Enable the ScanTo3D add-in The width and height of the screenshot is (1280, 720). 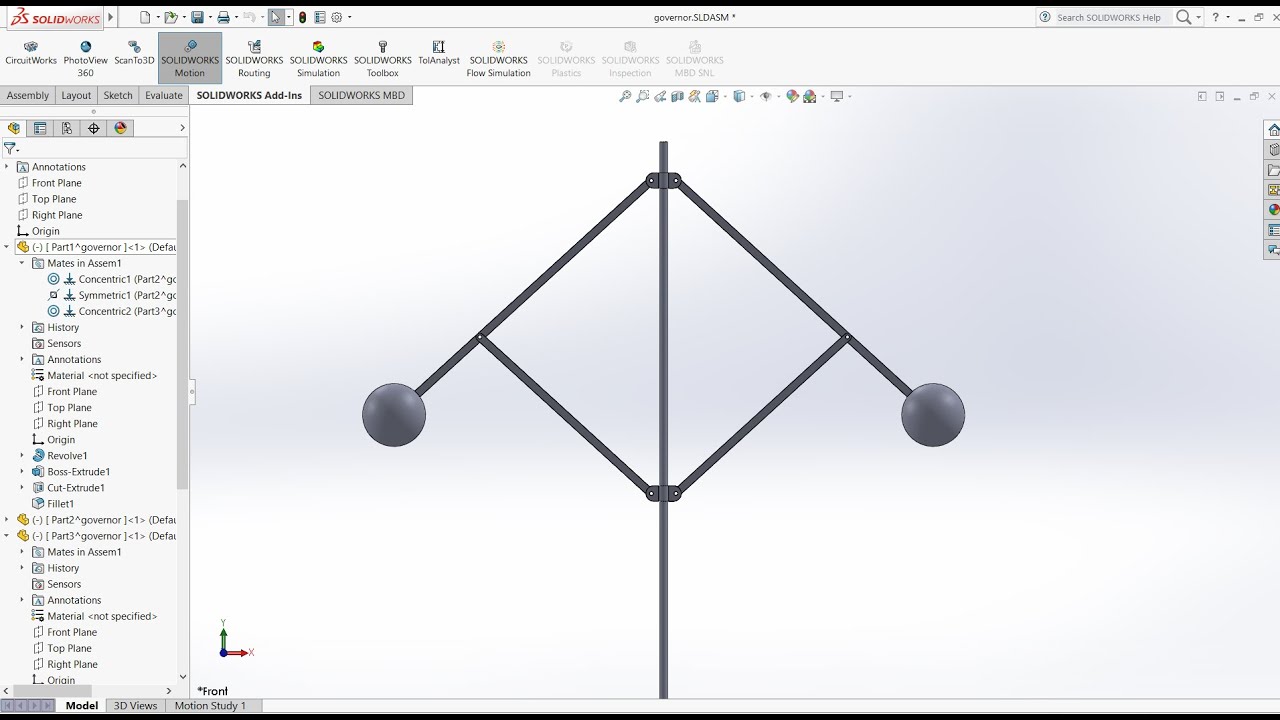tap(134, 54)
